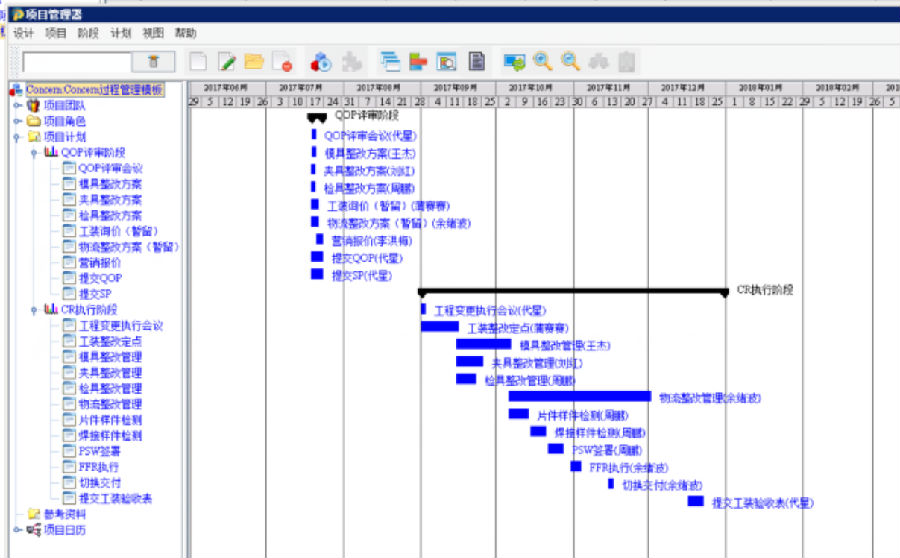Click the 项目团队 people icon

33,105
